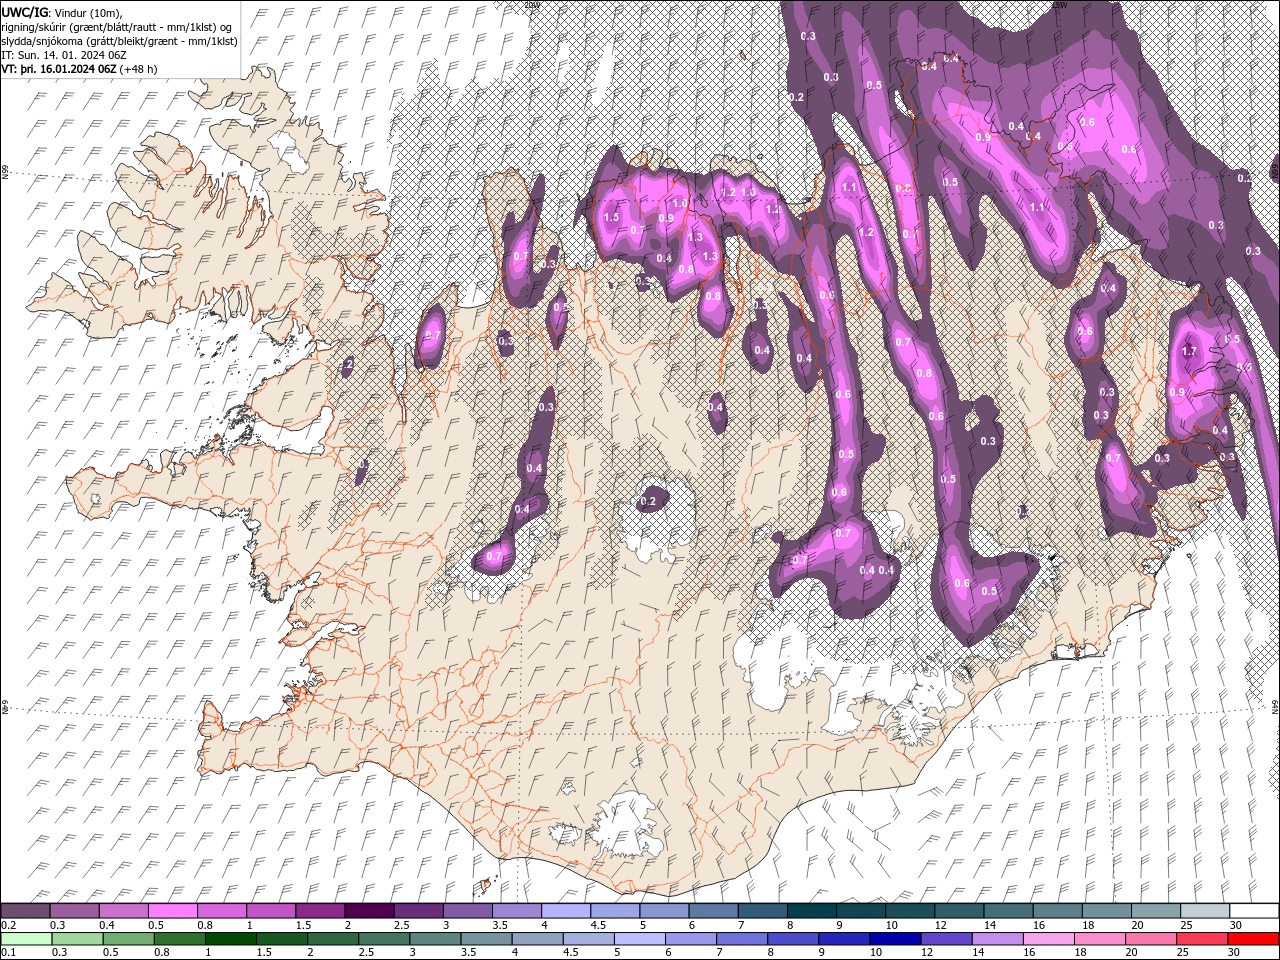Pick the dark teal top-row swatch starting at 8

[812, 910]
